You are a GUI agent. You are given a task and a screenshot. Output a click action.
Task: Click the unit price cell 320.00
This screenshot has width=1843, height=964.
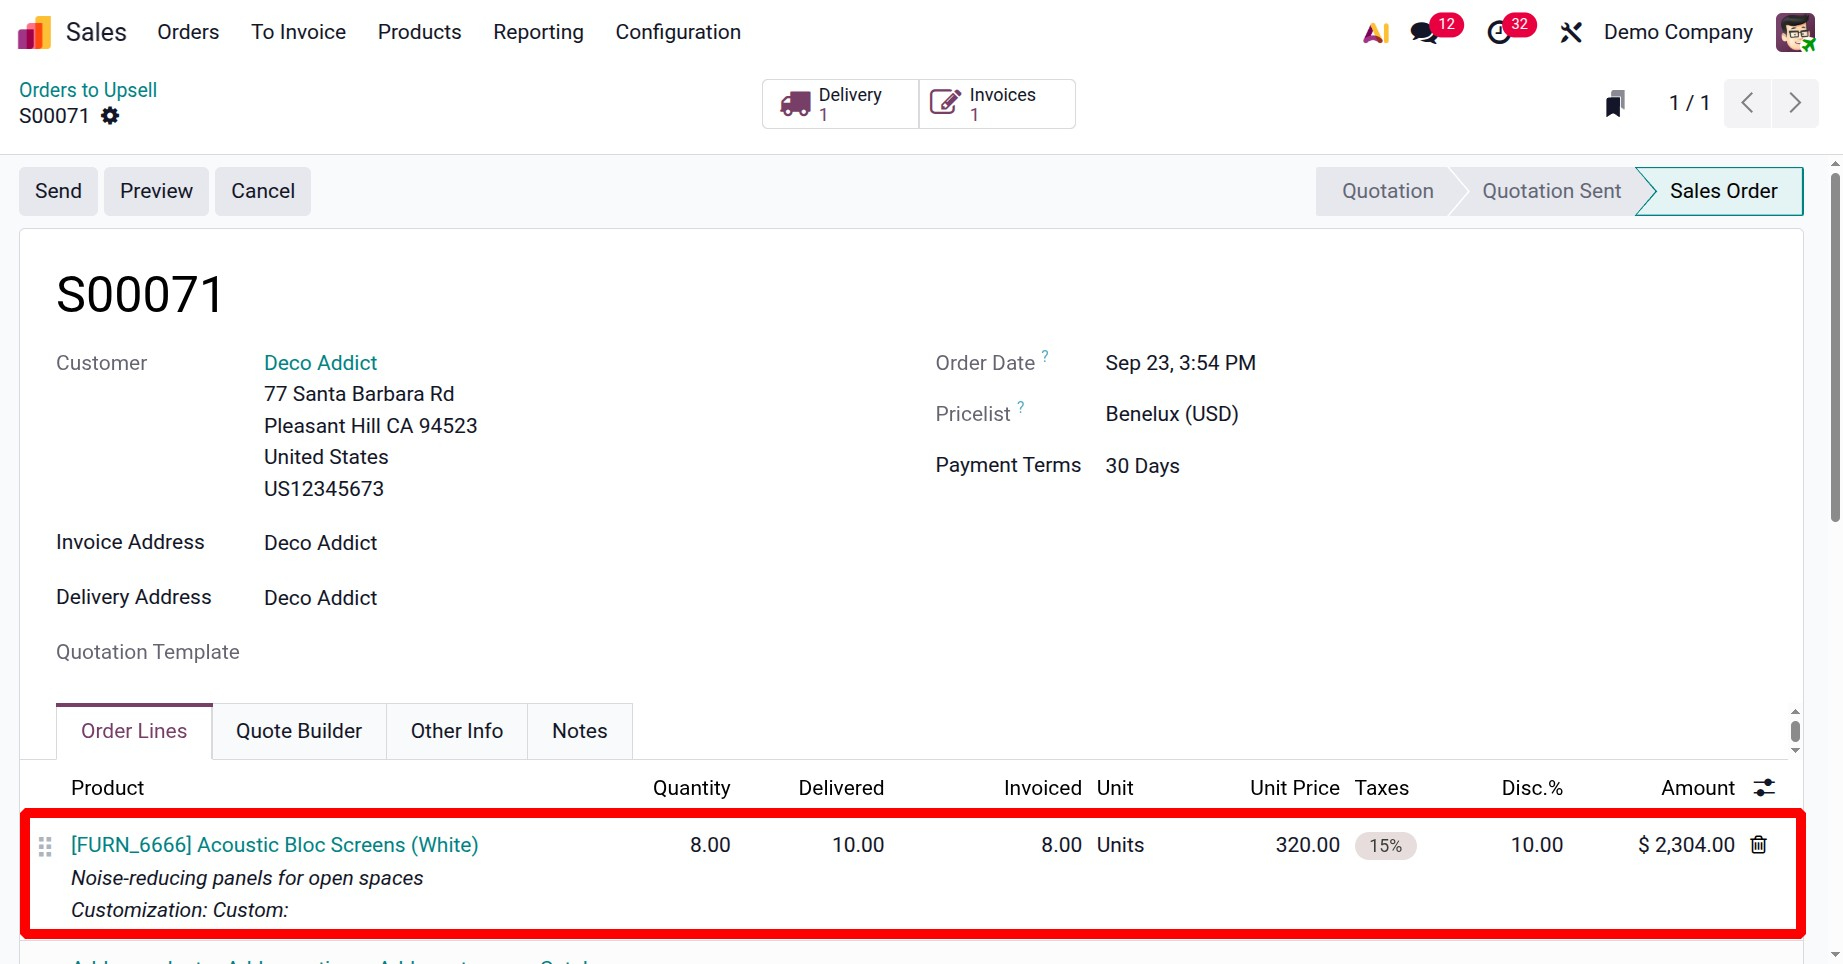(x=1307, y=845)
